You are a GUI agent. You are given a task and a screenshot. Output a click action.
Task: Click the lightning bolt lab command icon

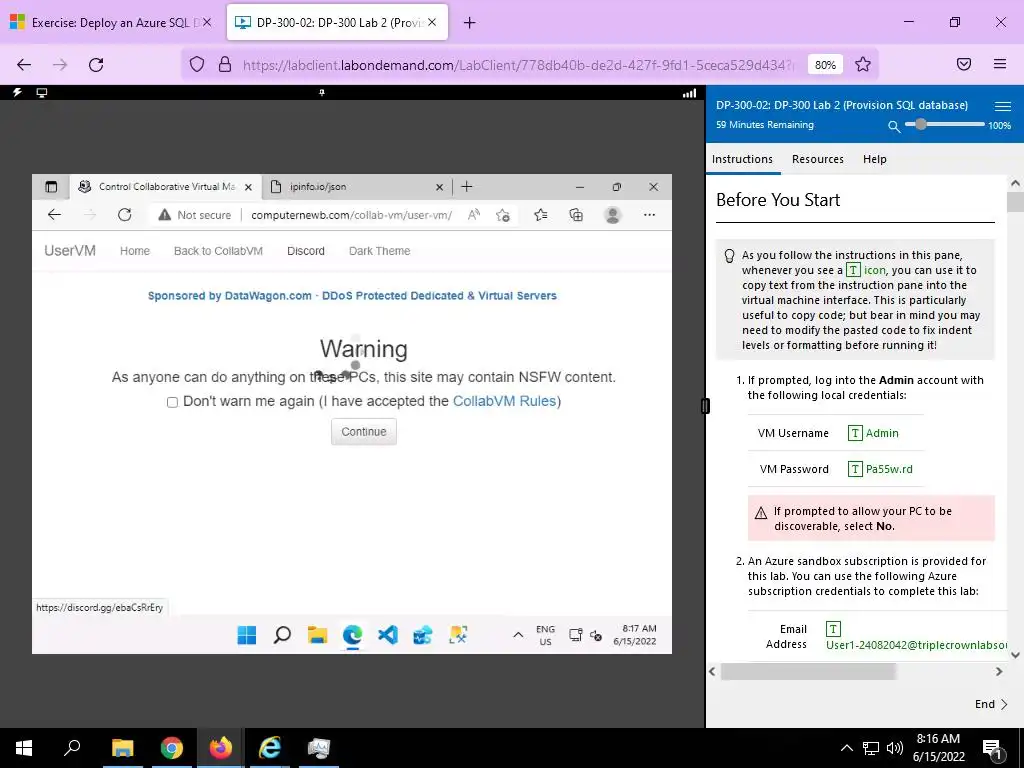17,93
